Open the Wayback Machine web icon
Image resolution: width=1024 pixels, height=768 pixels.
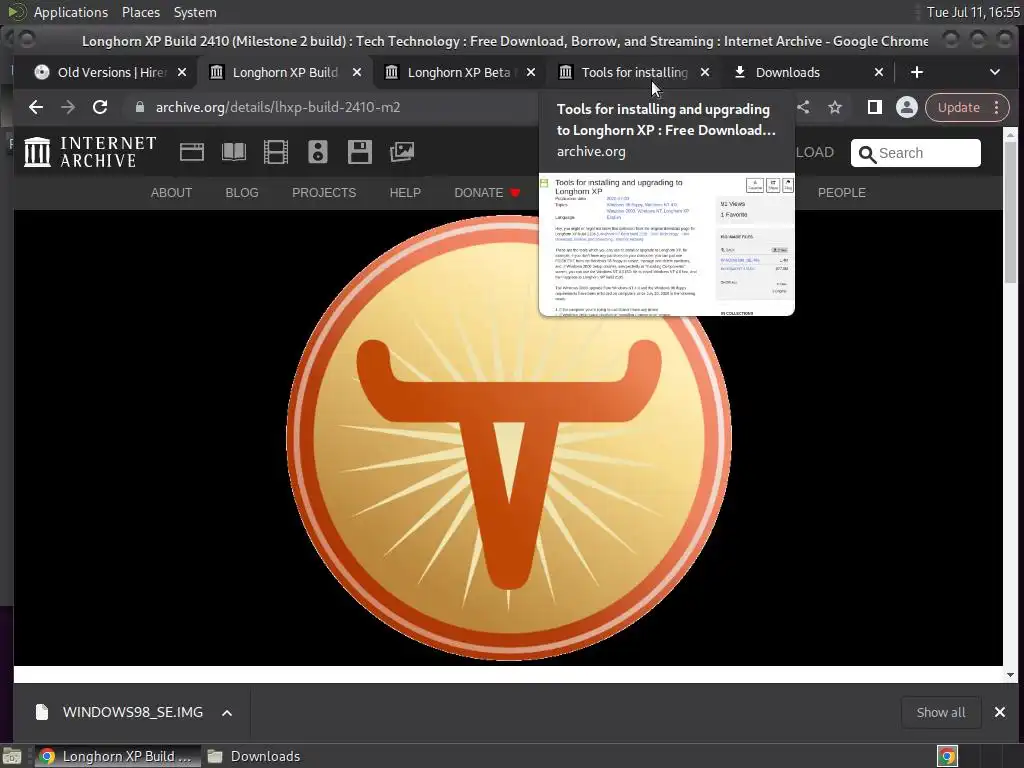click(192, 152)
